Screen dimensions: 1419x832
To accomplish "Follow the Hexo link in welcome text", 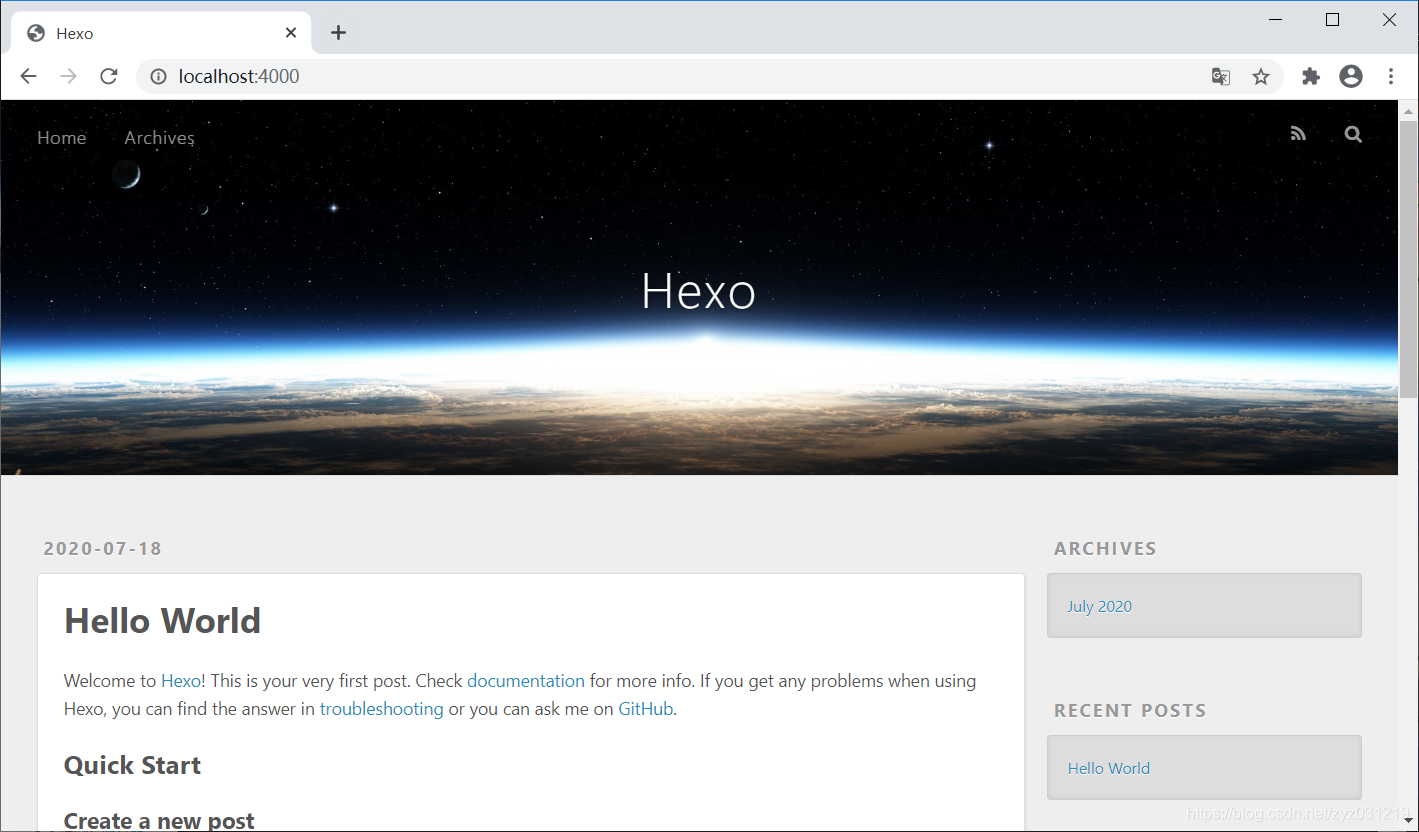I will [181, 681].
